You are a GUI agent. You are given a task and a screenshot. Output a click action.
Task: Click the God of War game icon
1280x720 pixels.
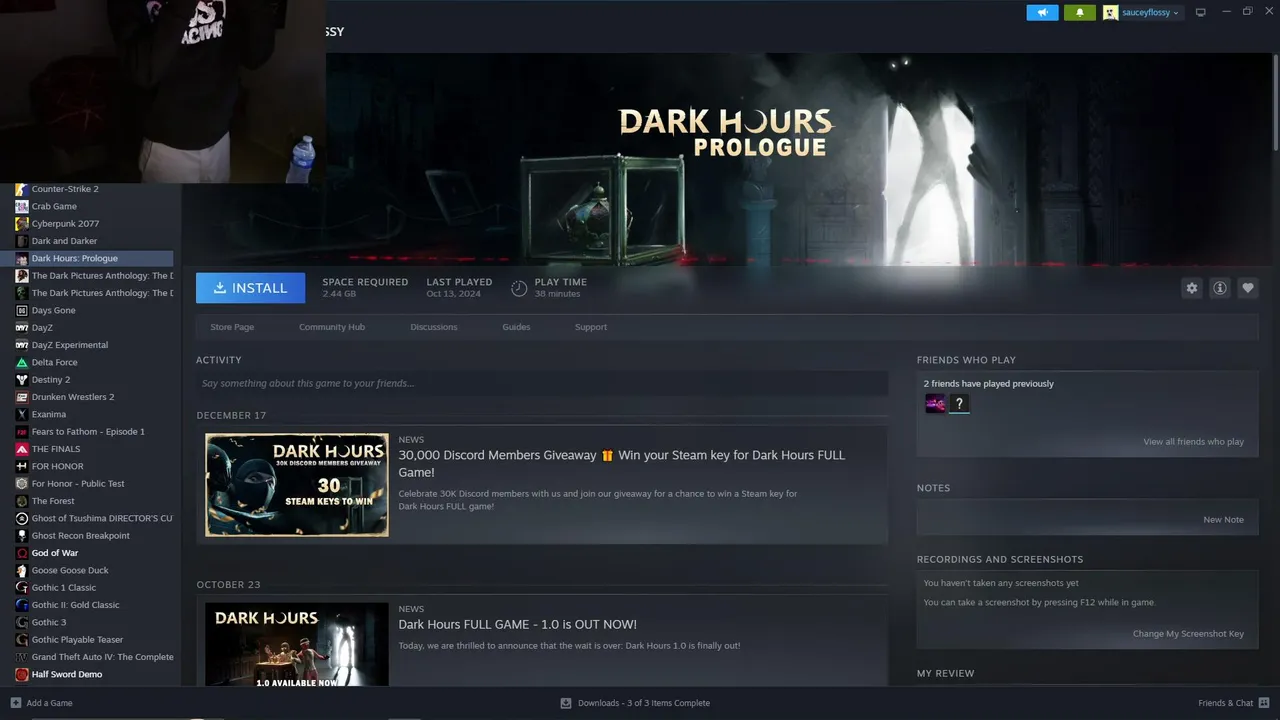tap(22, 553)
